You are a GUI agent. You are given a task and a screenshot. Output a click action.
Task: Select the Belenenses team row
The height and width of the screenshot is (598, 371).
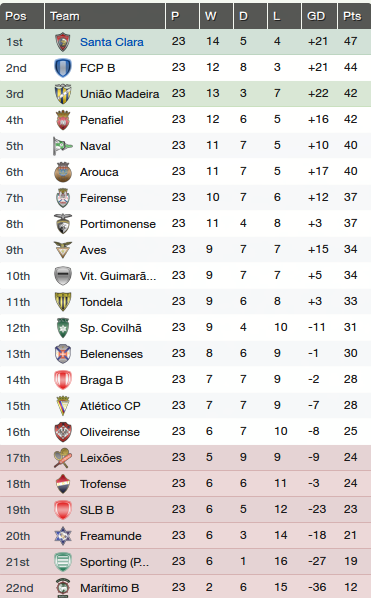pos(185,354)
